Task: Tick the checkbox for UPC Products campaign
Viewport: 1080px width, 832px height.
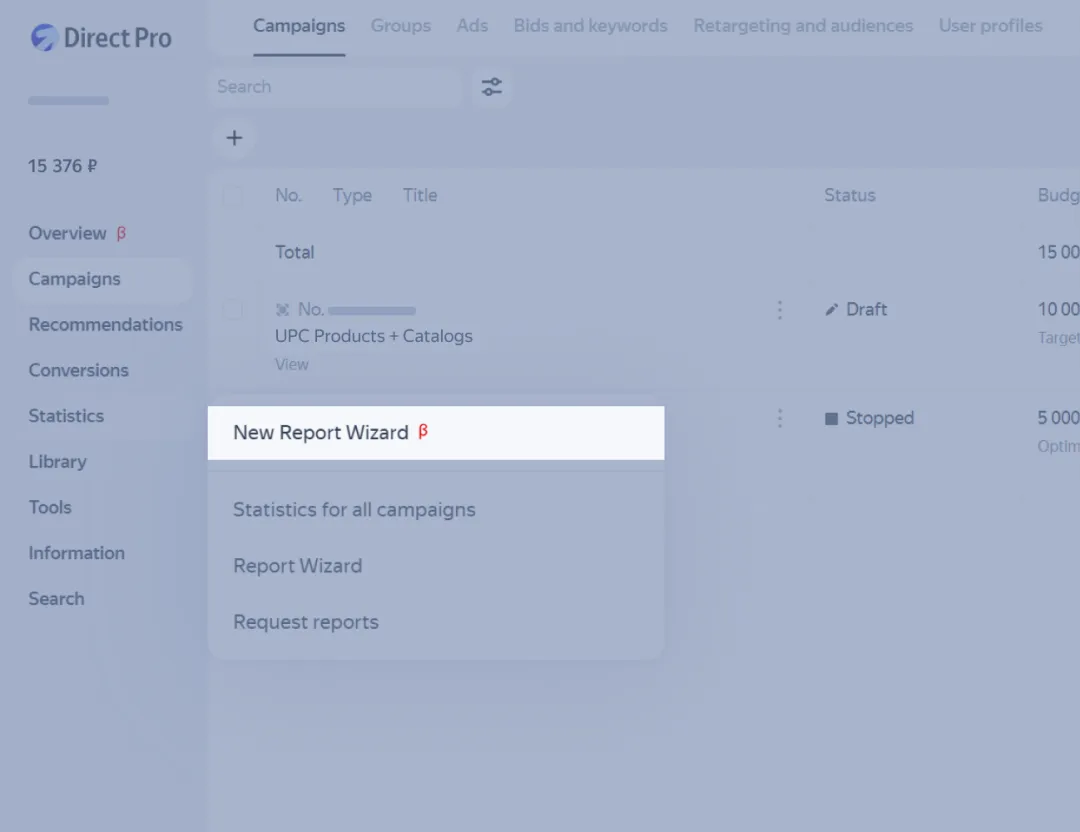Action: click(233, 310)
